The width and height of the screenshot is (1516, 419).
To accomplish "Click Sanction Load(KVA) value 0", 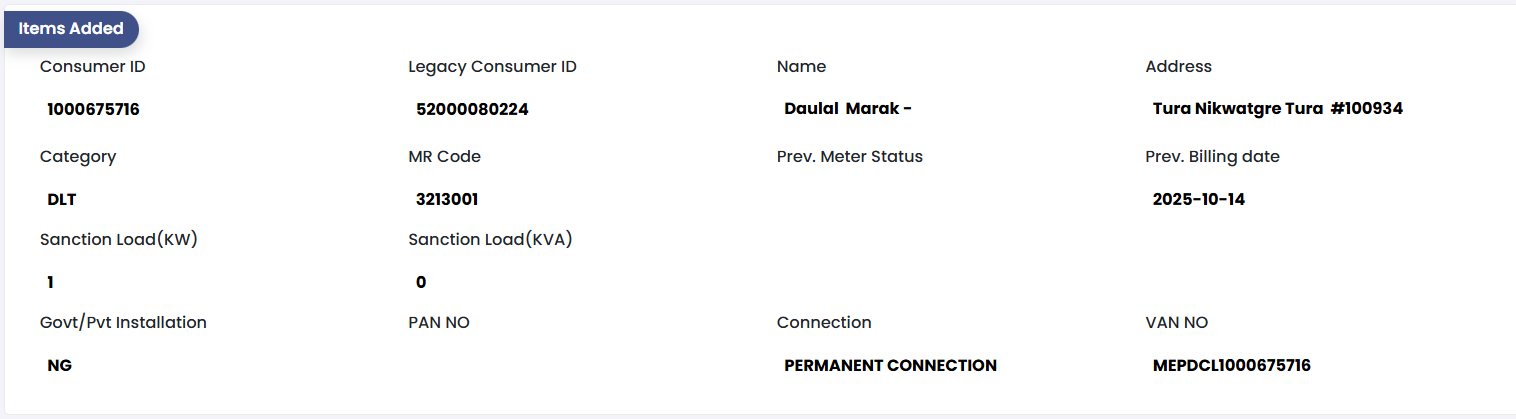I will click(x=421, y=283).
